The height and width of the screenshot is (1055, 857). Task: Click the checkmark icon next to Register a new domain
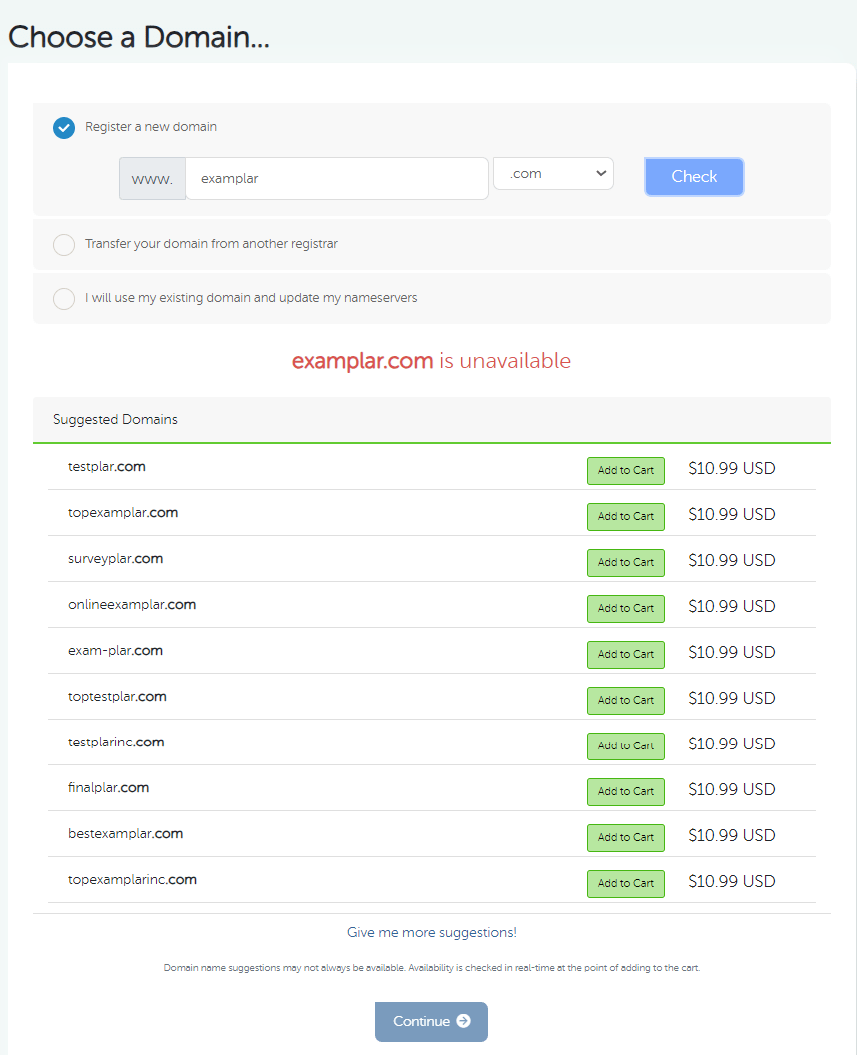coord(64,128)
